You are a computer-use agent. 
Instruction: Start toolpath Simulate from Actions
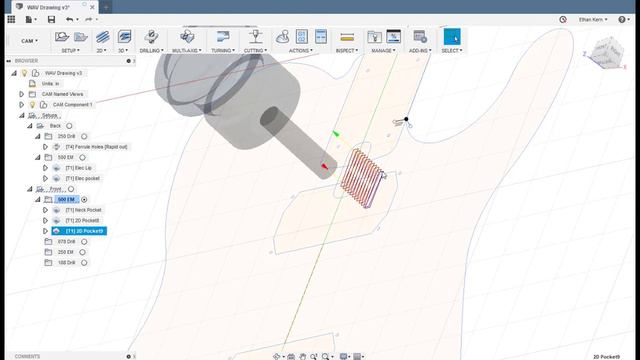click(x=282, y=37)
